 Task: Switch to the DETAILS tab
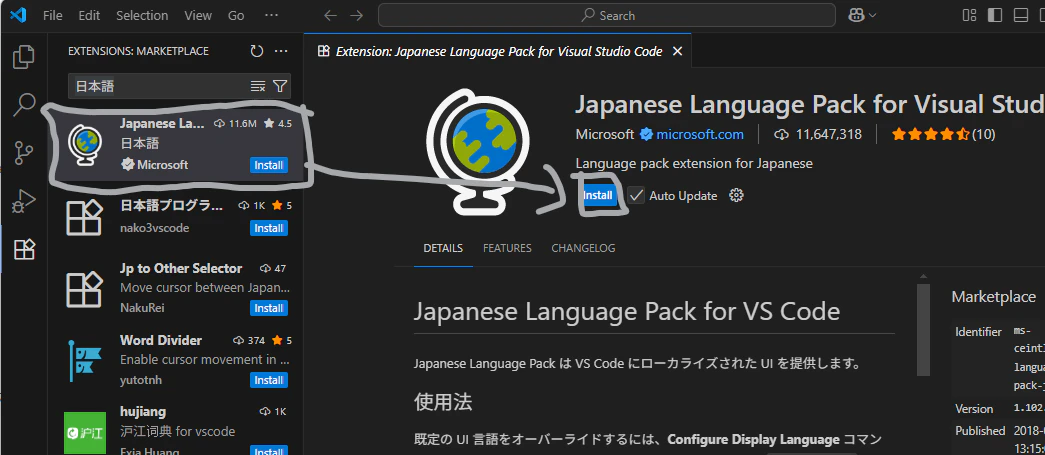pos(443,248)
